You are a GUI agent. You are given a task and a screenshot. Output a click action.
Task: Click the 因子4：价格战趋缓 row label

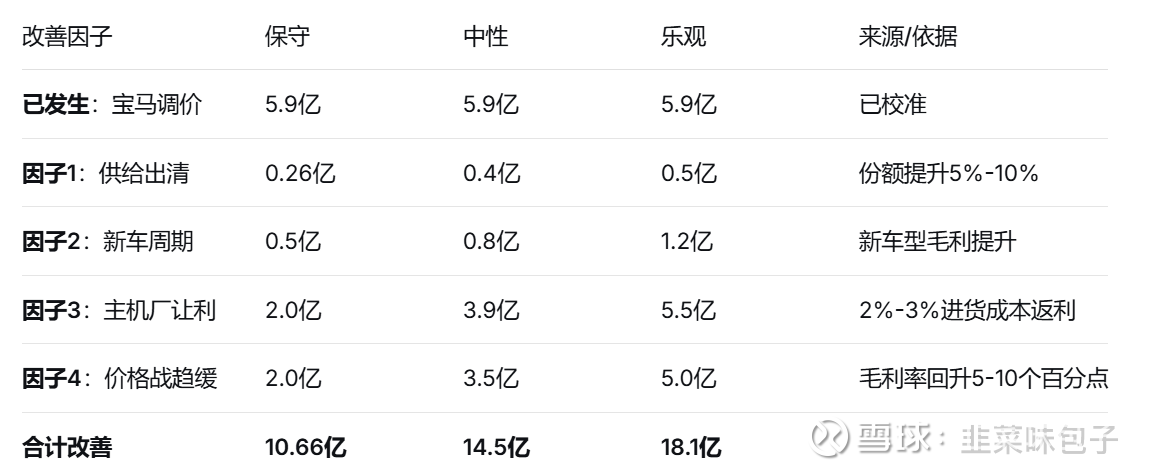tap(120, 378)
